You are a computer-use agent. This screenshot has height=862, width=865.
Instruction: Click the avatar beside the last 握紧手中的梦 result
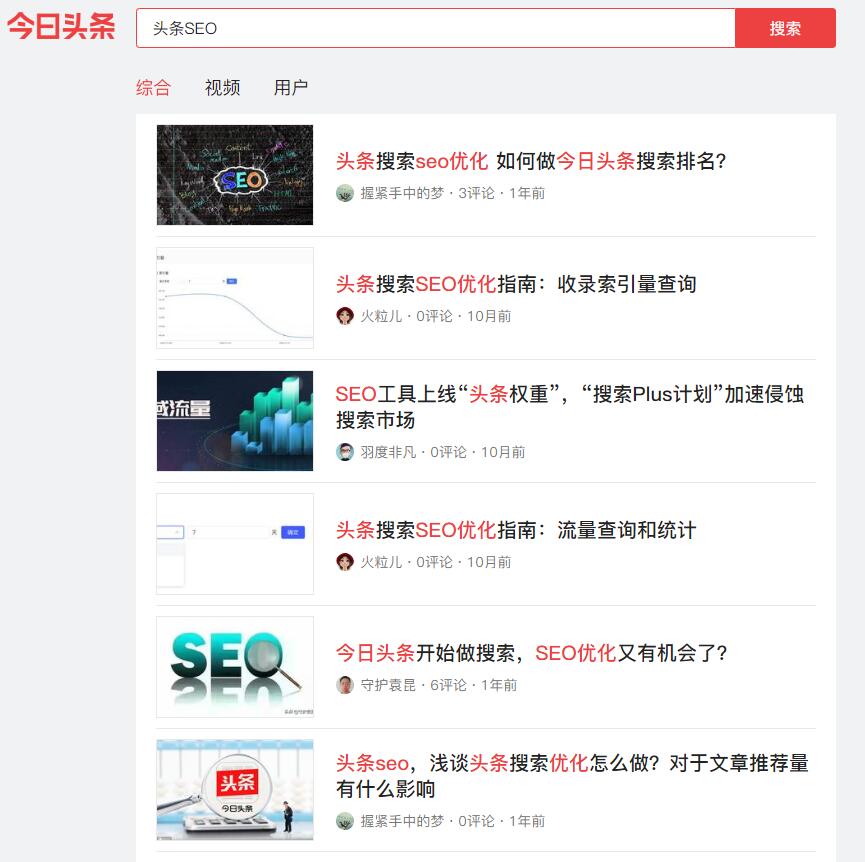[344, 820]
